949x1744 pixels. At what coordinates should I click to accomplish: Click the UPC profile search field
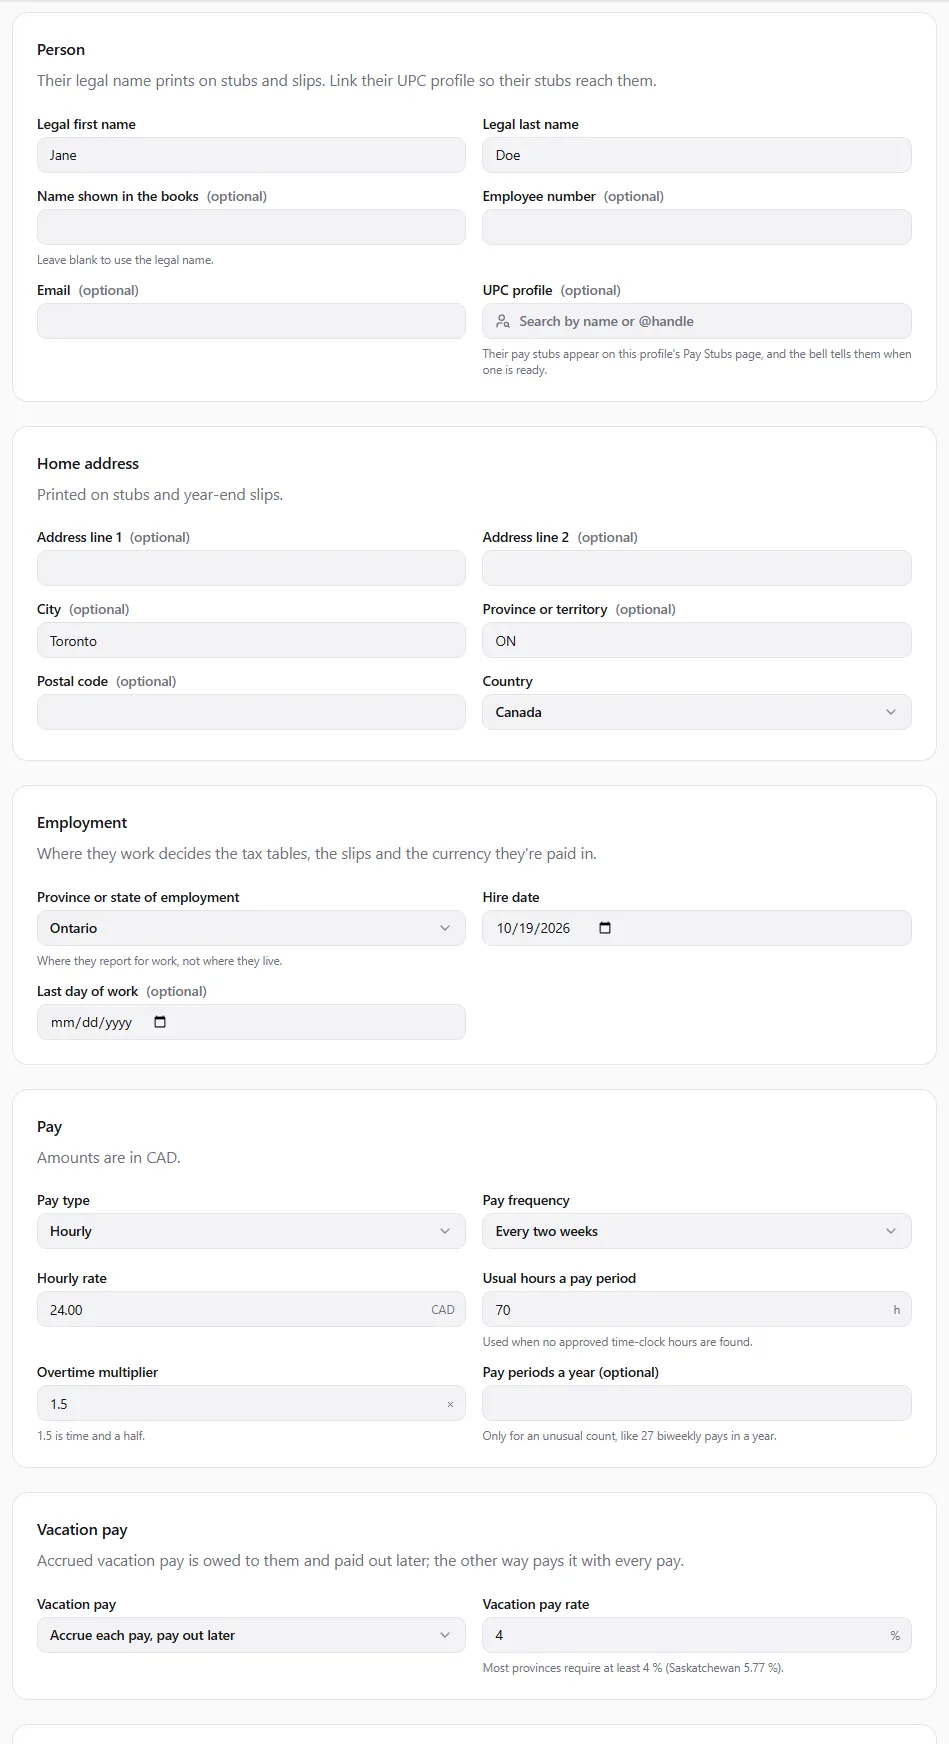[x=697, y=321]
